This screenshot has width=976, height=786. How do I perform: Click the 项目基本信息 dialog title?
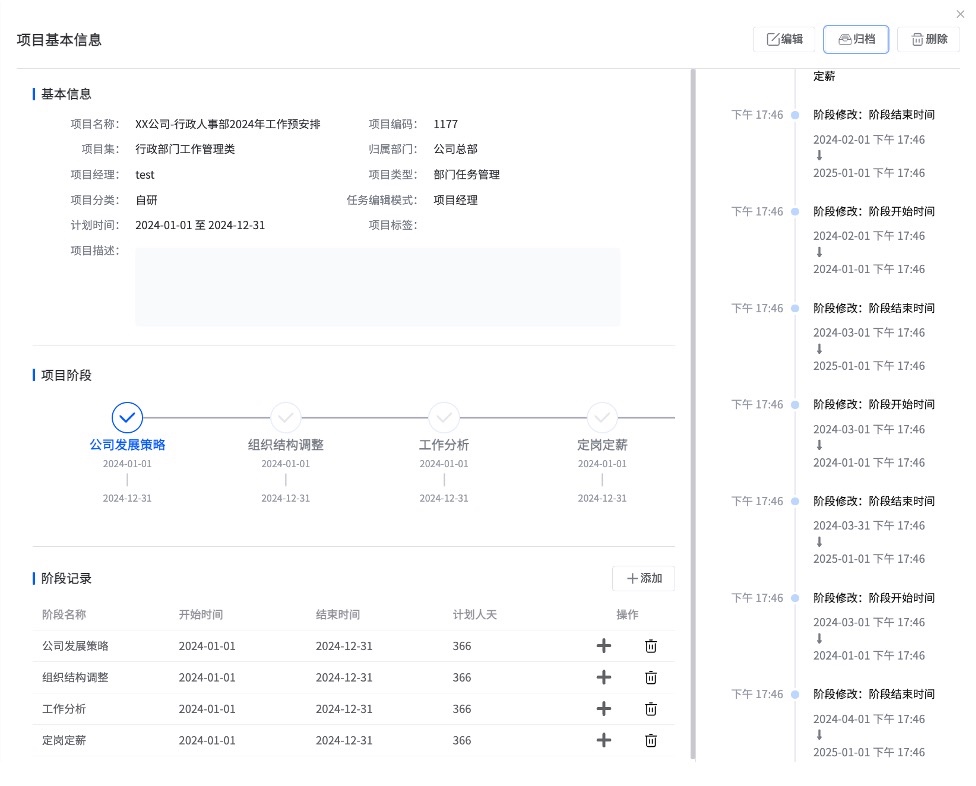[59, 40]
